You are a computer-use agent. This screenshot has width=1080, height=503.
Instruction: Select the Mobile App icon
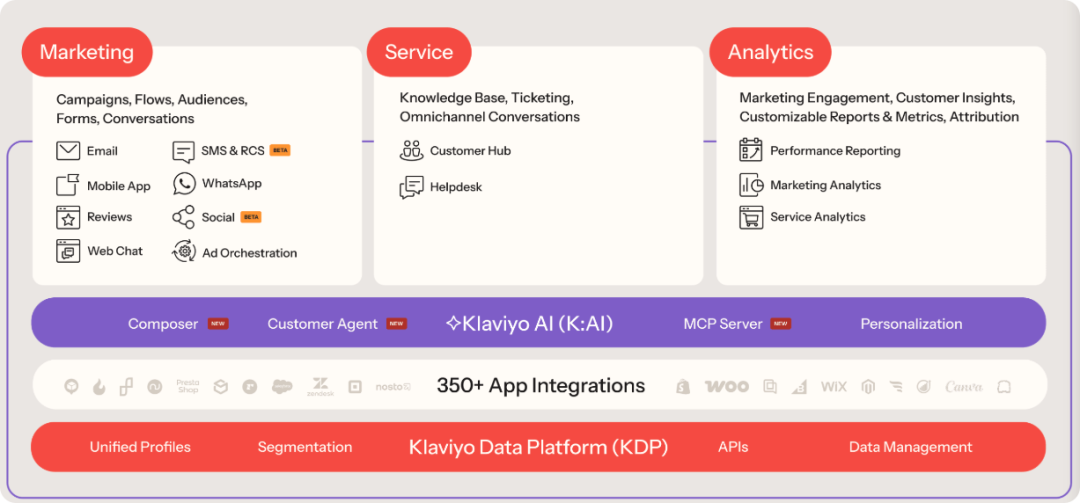[68, 185]
